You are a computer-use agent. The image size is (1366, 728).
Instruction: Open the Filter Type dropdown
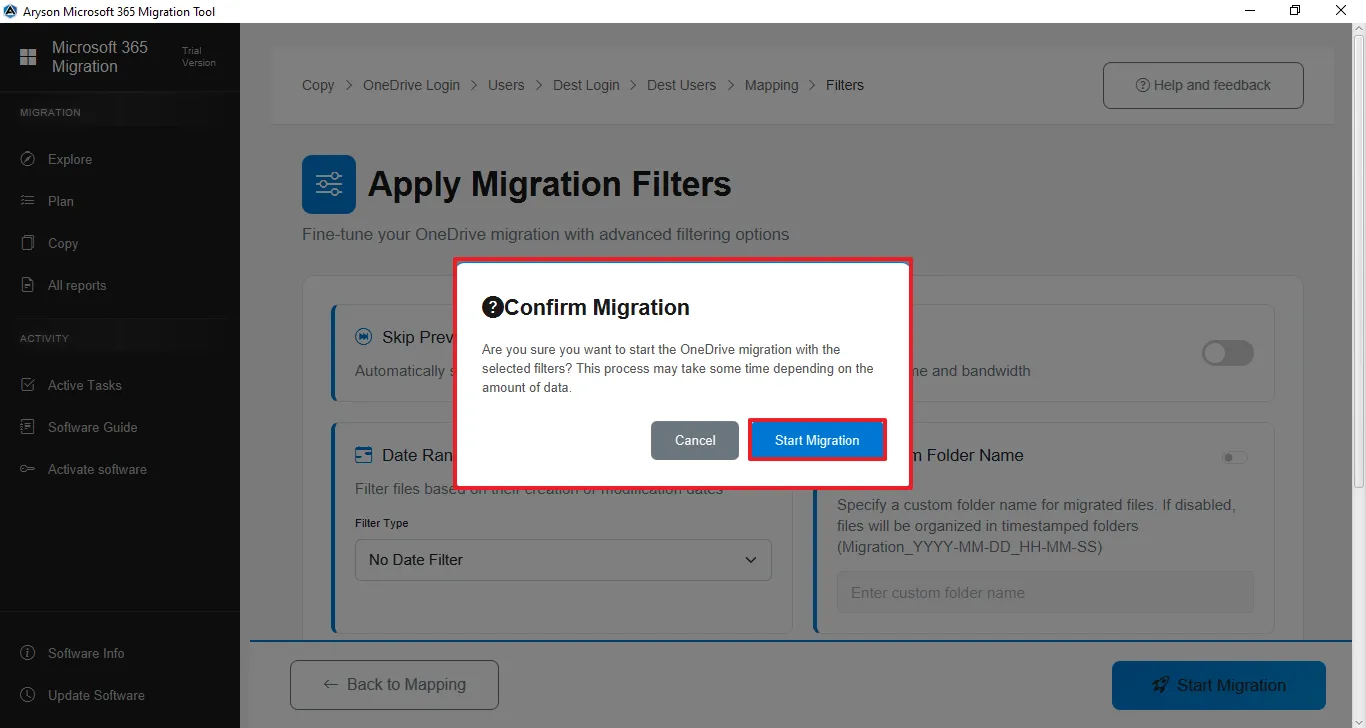[x=563, y=560]
